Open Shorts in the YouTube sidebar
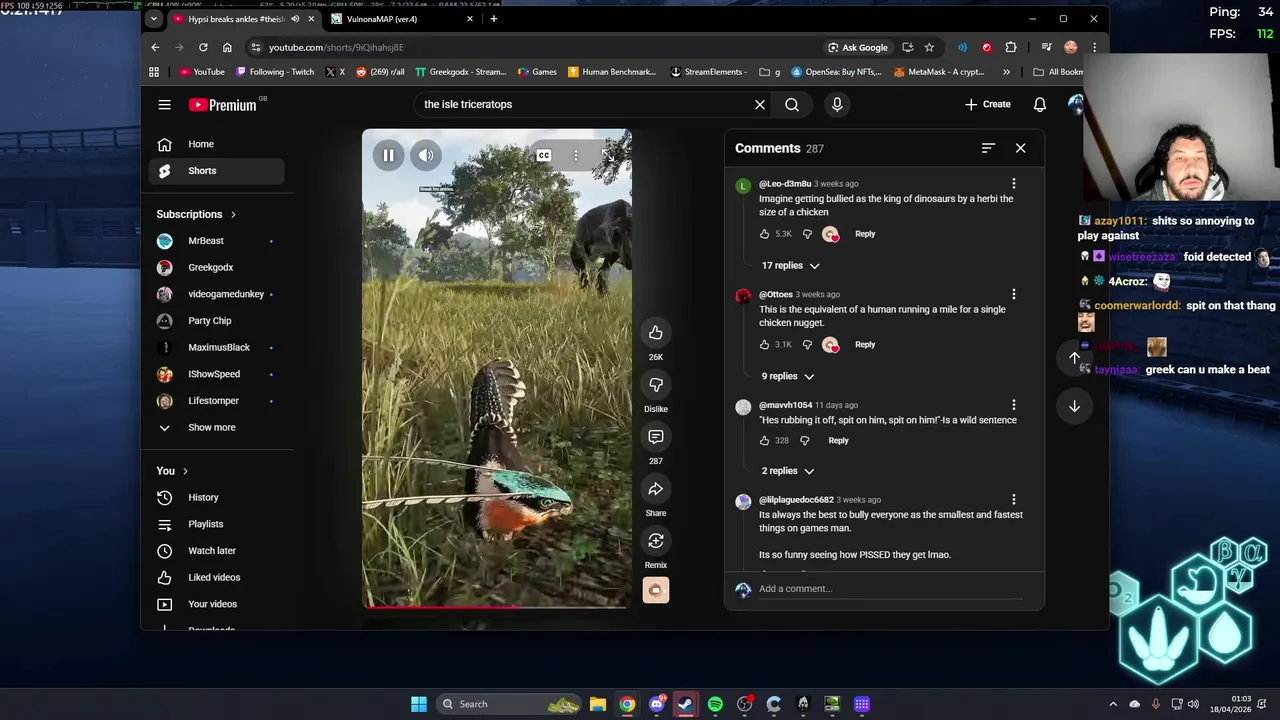Image resolution: width=1280 pixels, height=720 pixels. [217, 171]
